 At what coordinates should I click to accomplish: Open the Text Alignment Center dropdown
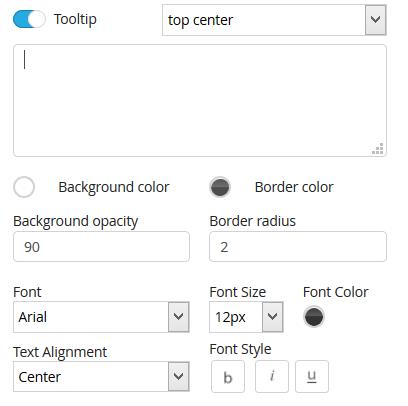tap(101, 377)
